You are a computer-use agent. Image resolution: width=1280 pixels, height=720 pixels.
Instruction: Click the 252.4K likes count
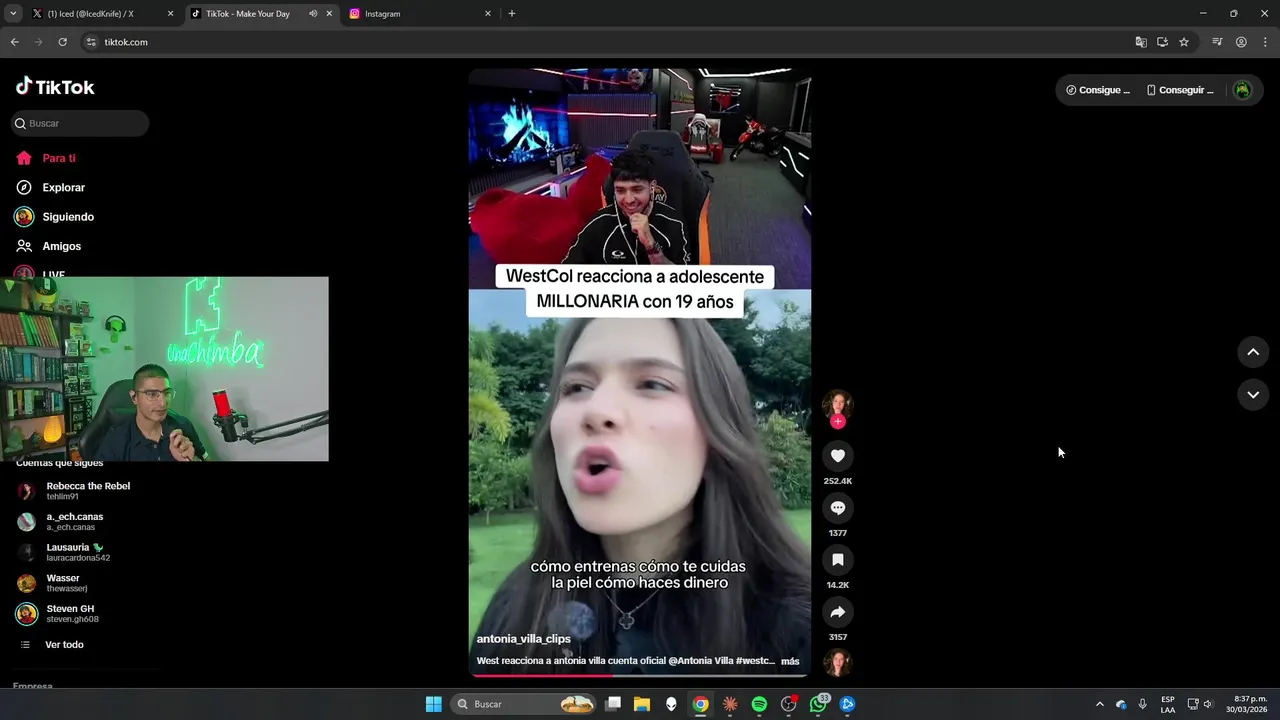[x=838, y=481]
